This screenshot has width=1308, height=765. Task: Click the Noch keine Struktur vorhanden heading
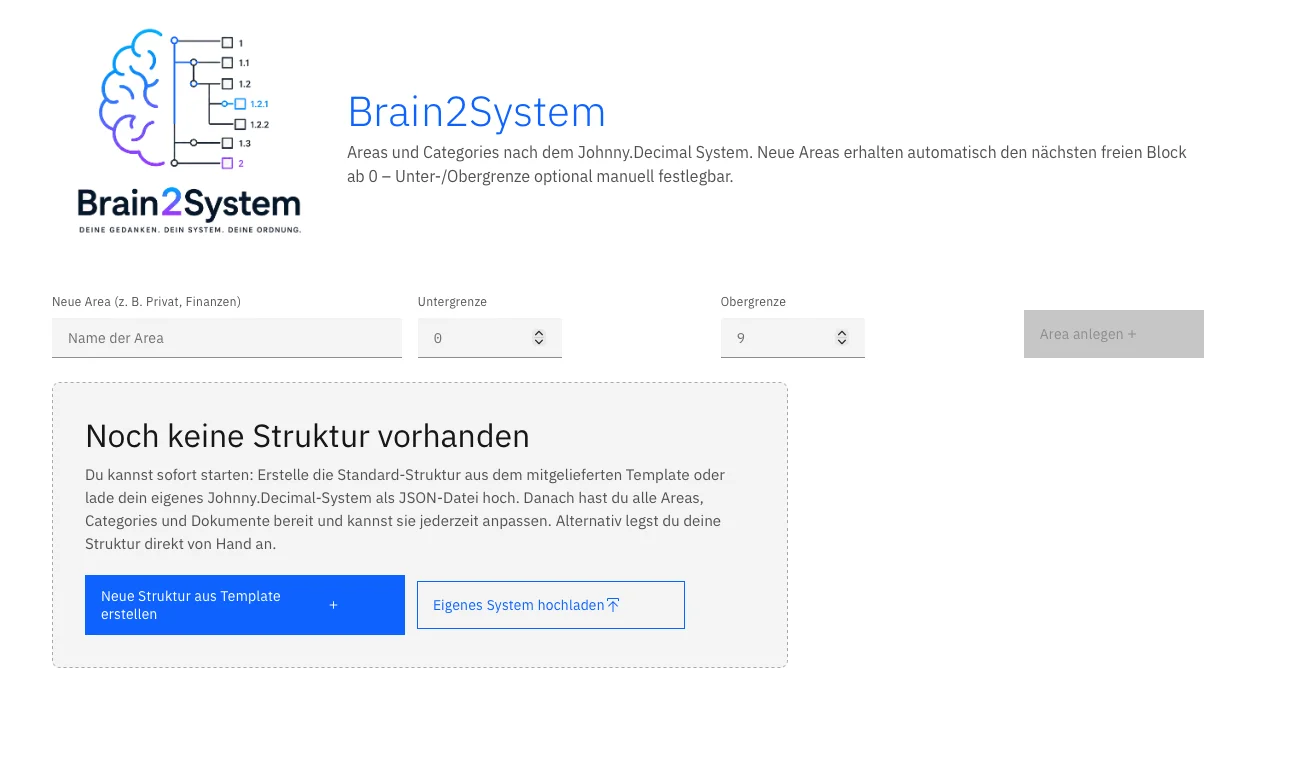(x=307, y=436)
